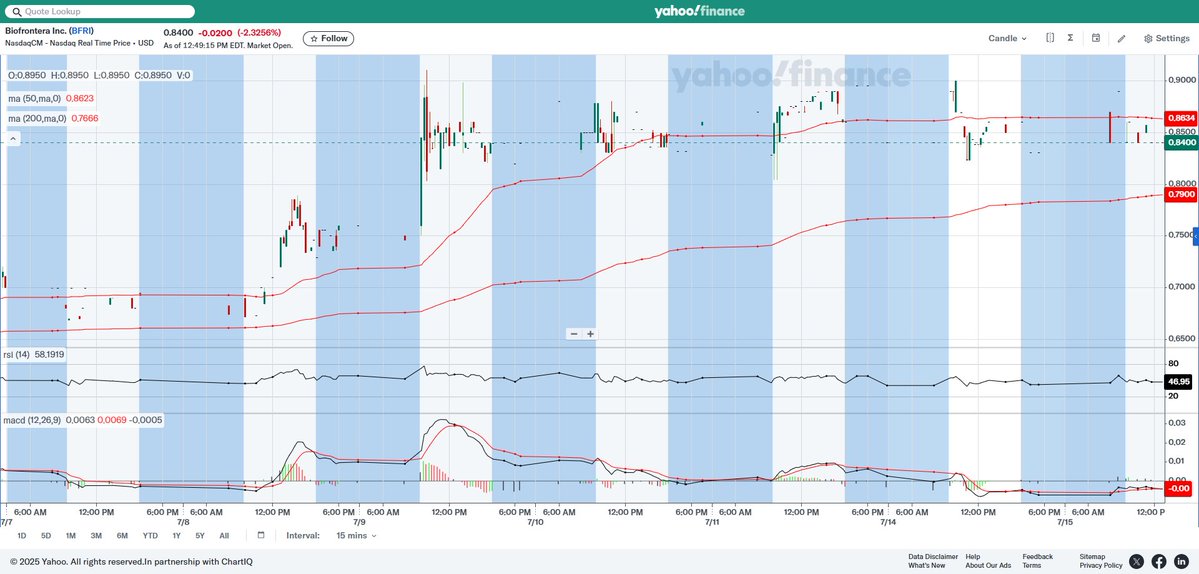This screenshot has width=1199, height=574.
Task: Select the 1M range
Action: [x=70, y=536]
